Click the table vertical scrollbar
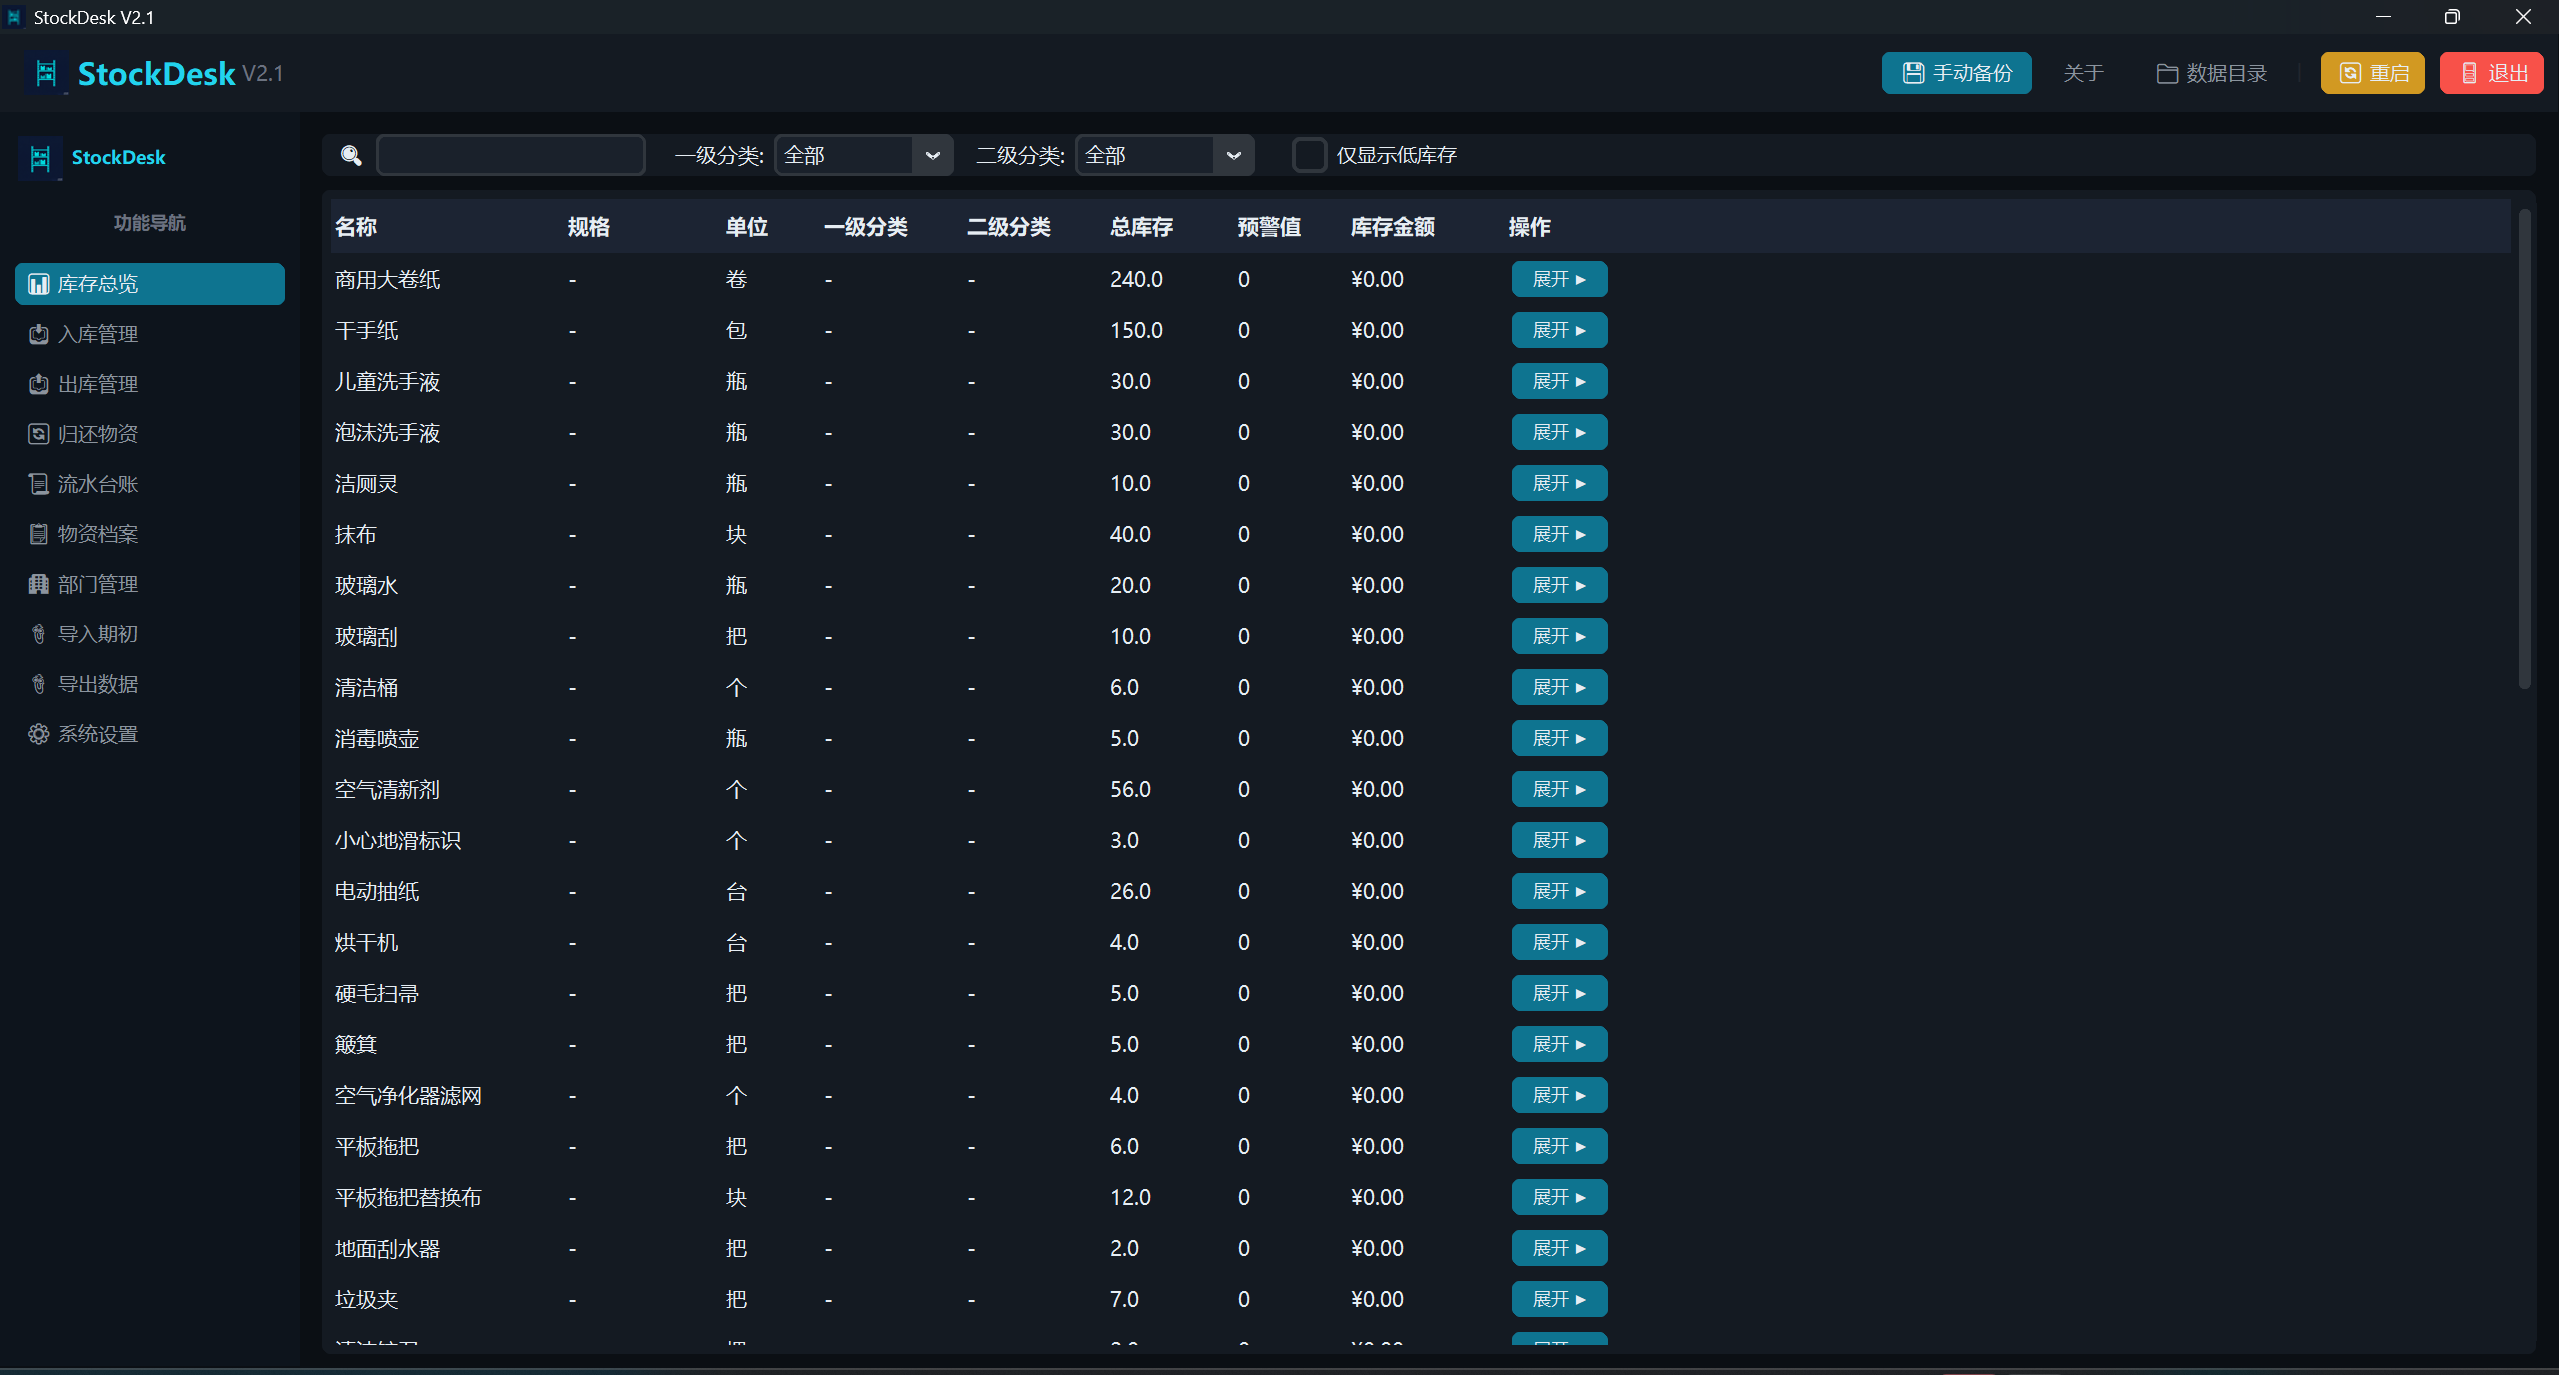 click(x=2524, y=448)
